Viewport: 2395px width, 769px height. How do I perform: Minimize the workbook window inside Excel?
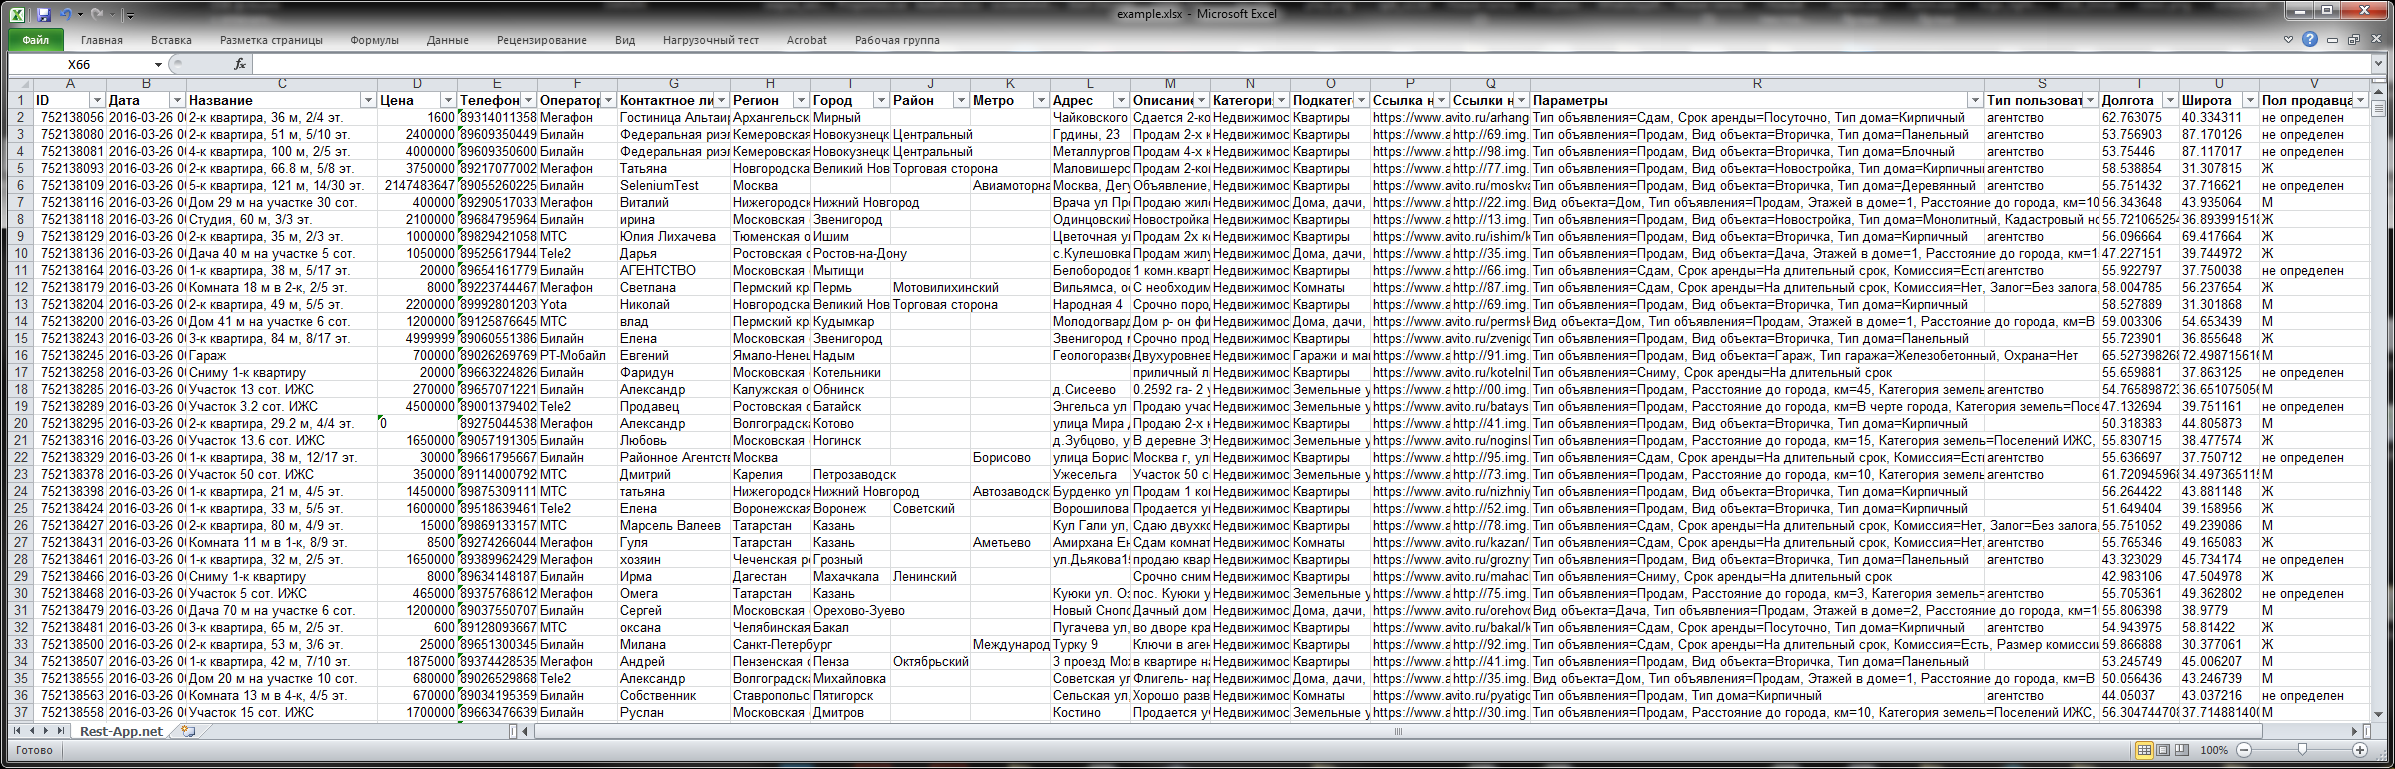pyautogui.click(x=2332, y=40)
